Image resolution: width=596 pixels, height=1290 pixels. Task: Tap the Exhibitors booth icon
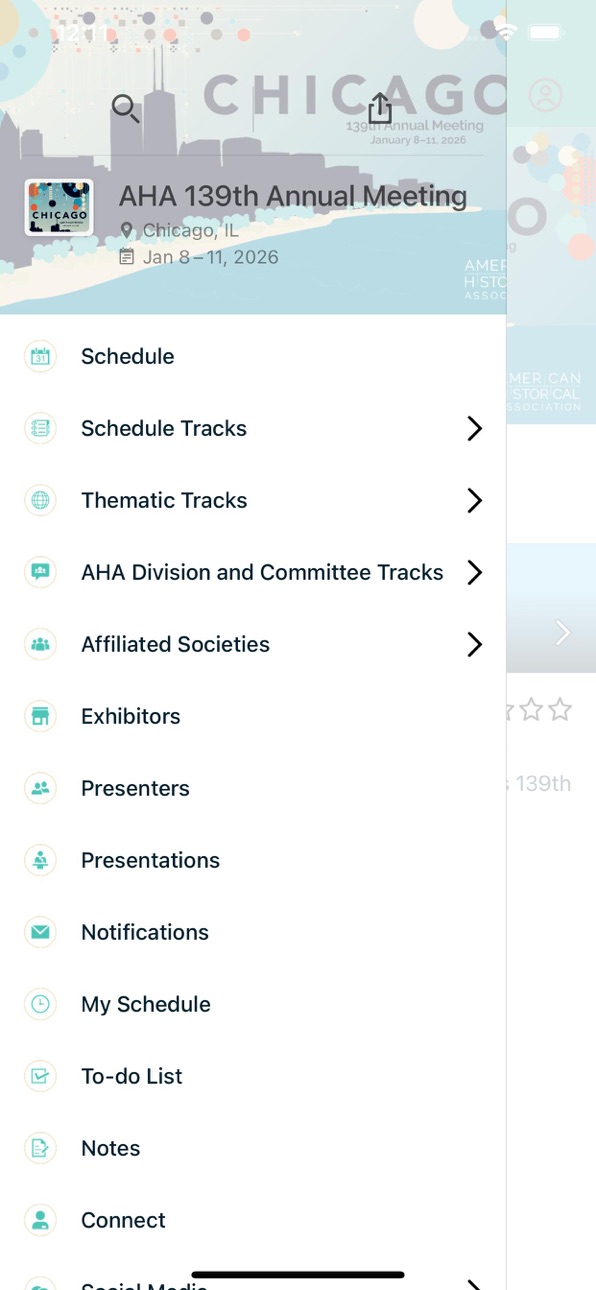coord(40,716)
